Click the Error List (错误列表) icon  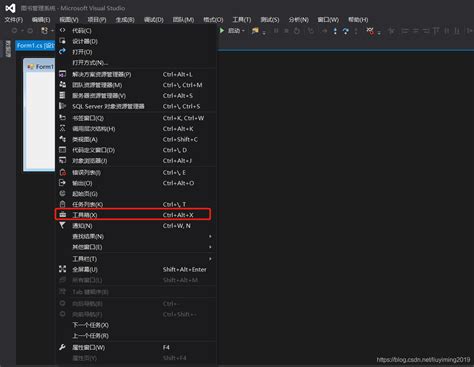(x=62, y=172)
